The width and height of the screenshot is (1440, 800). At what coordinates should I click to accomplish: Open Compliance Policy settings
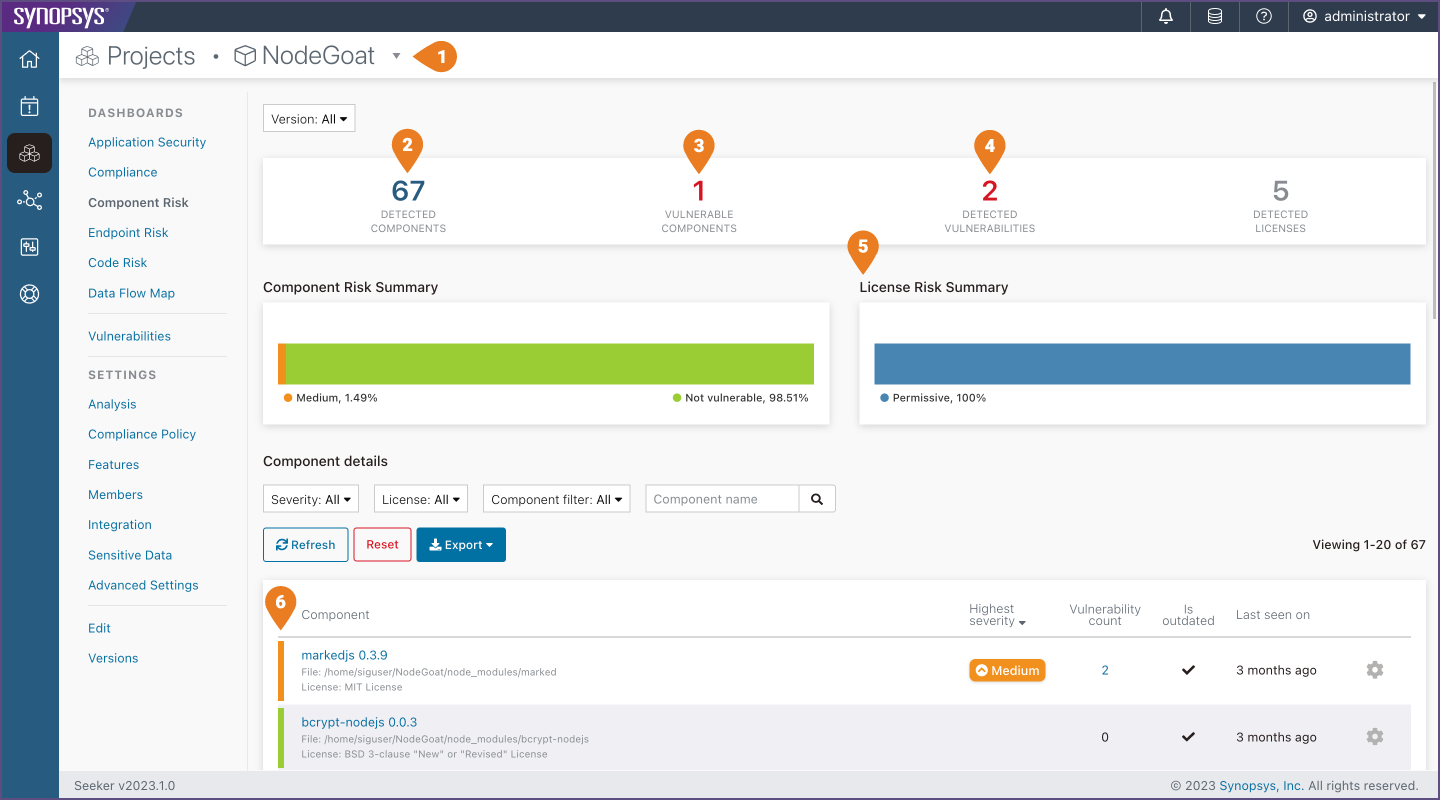142,434
